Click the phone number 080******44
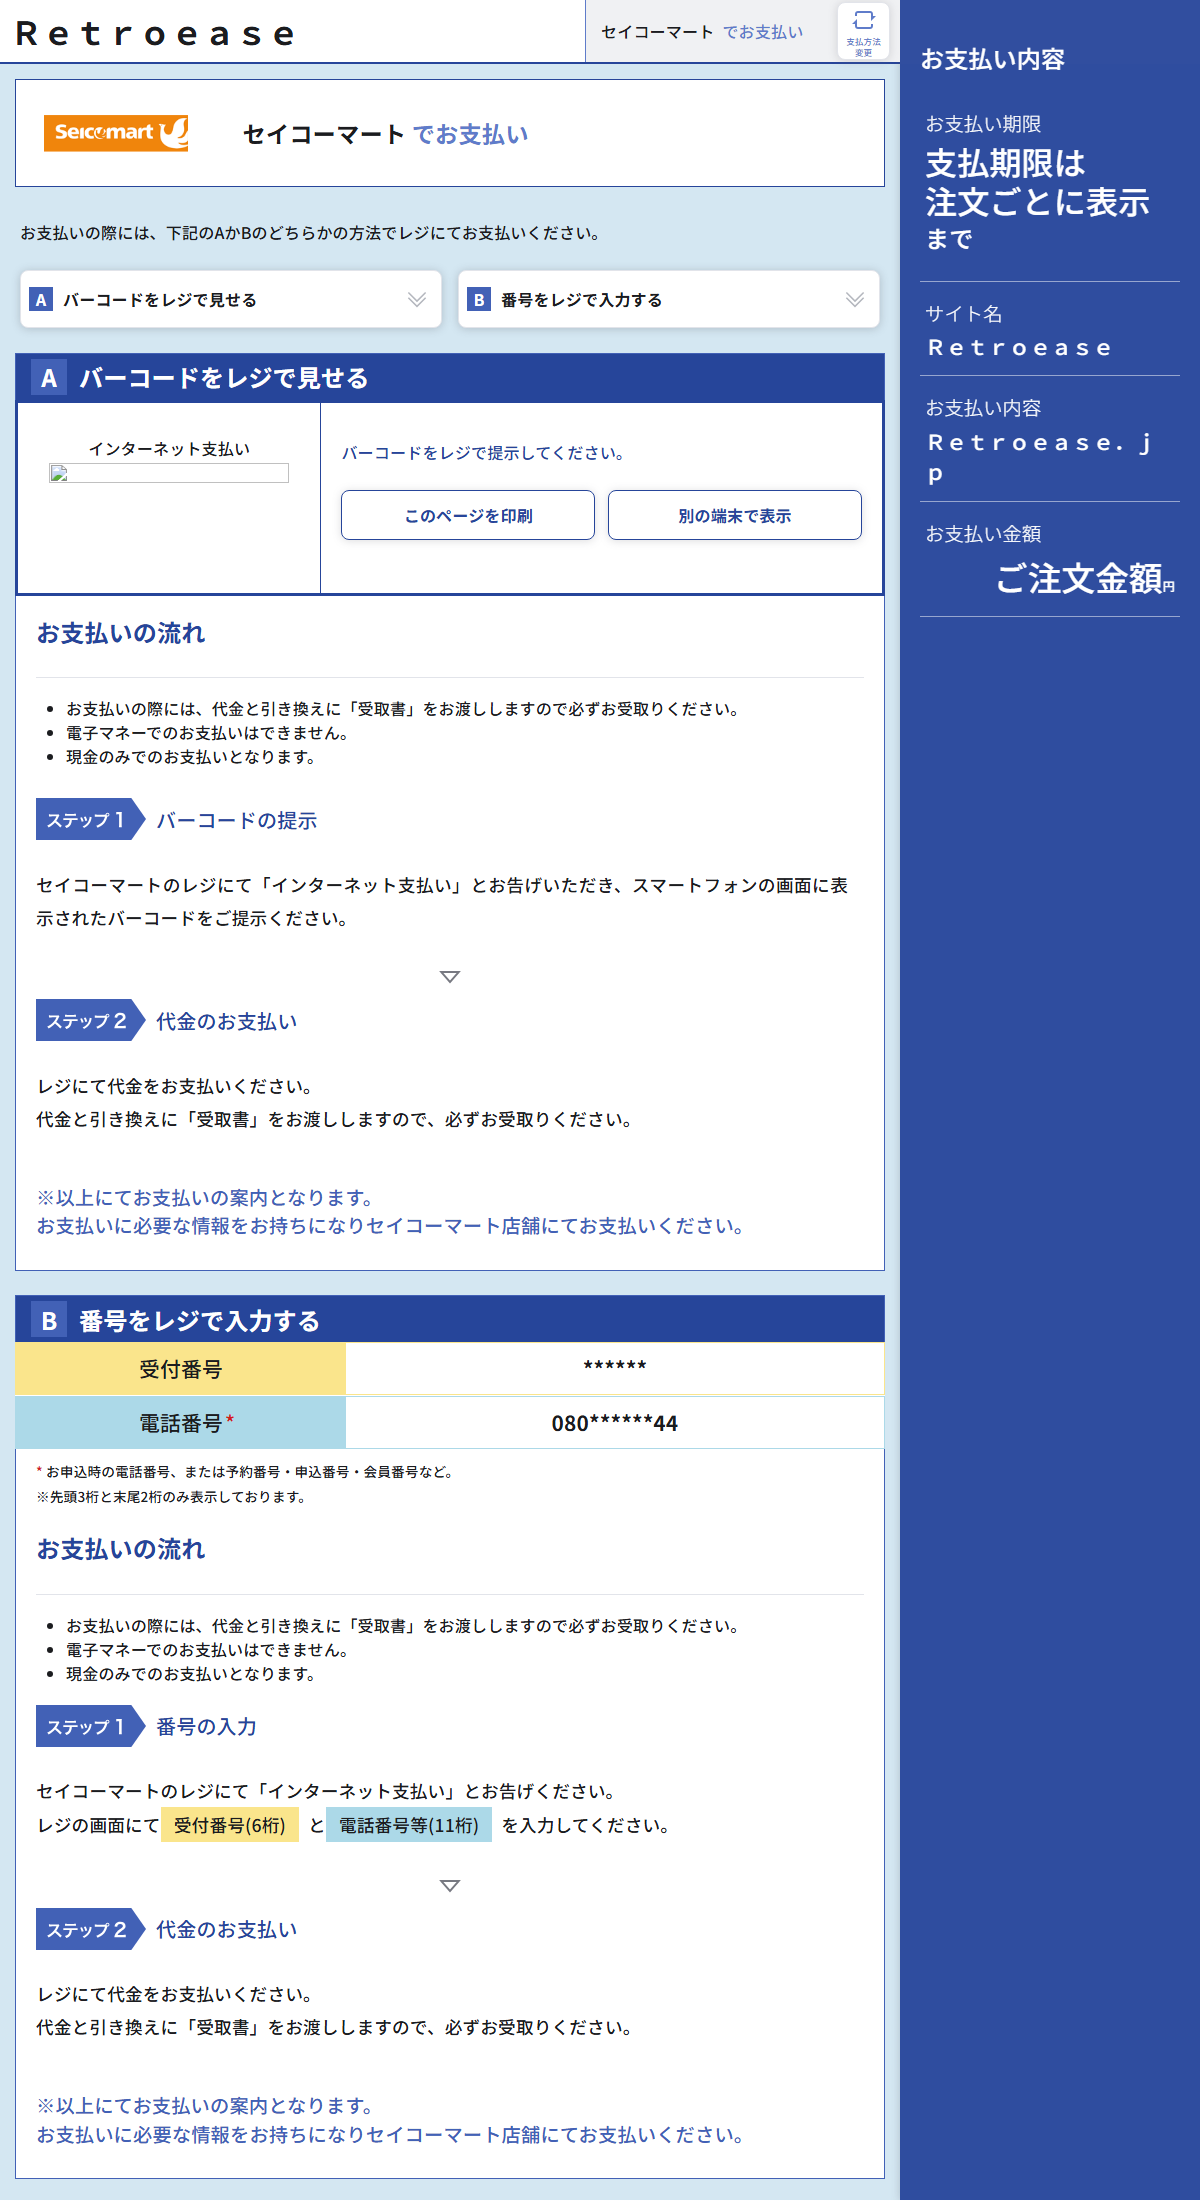 [615, 1423]
